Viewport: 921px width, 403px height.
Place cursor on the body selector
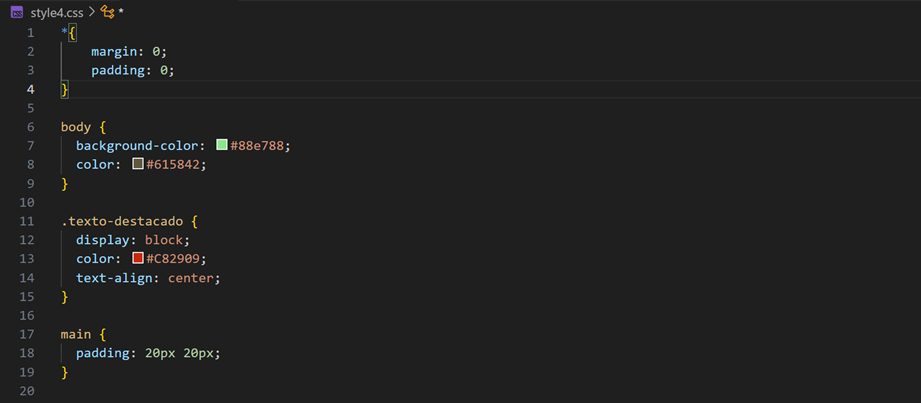pyautogui.click(x=76, y=126)
